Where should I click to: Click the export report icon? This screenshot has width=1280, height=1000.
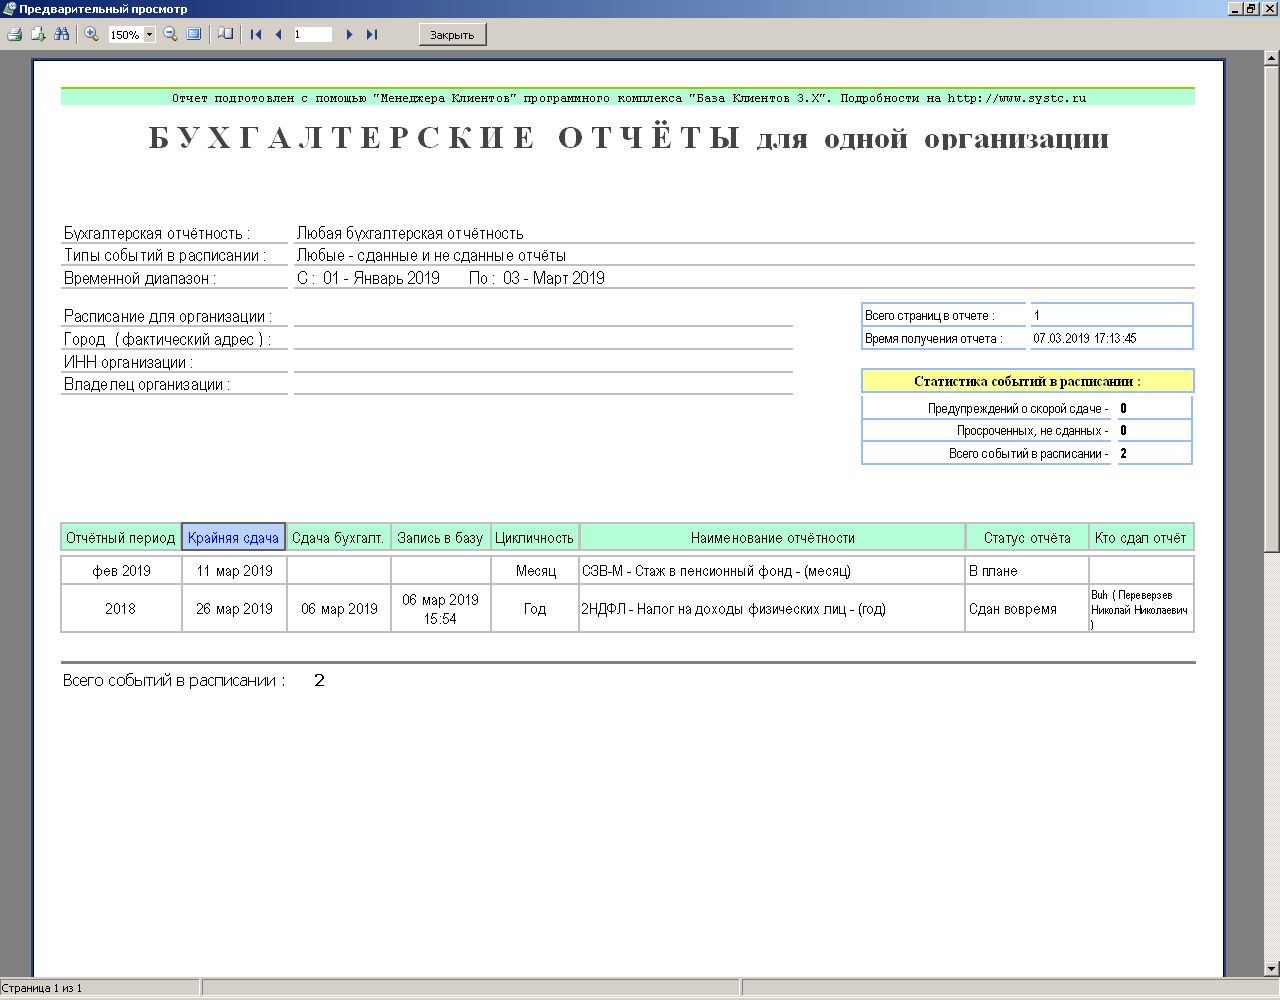(x=38, y=34)
